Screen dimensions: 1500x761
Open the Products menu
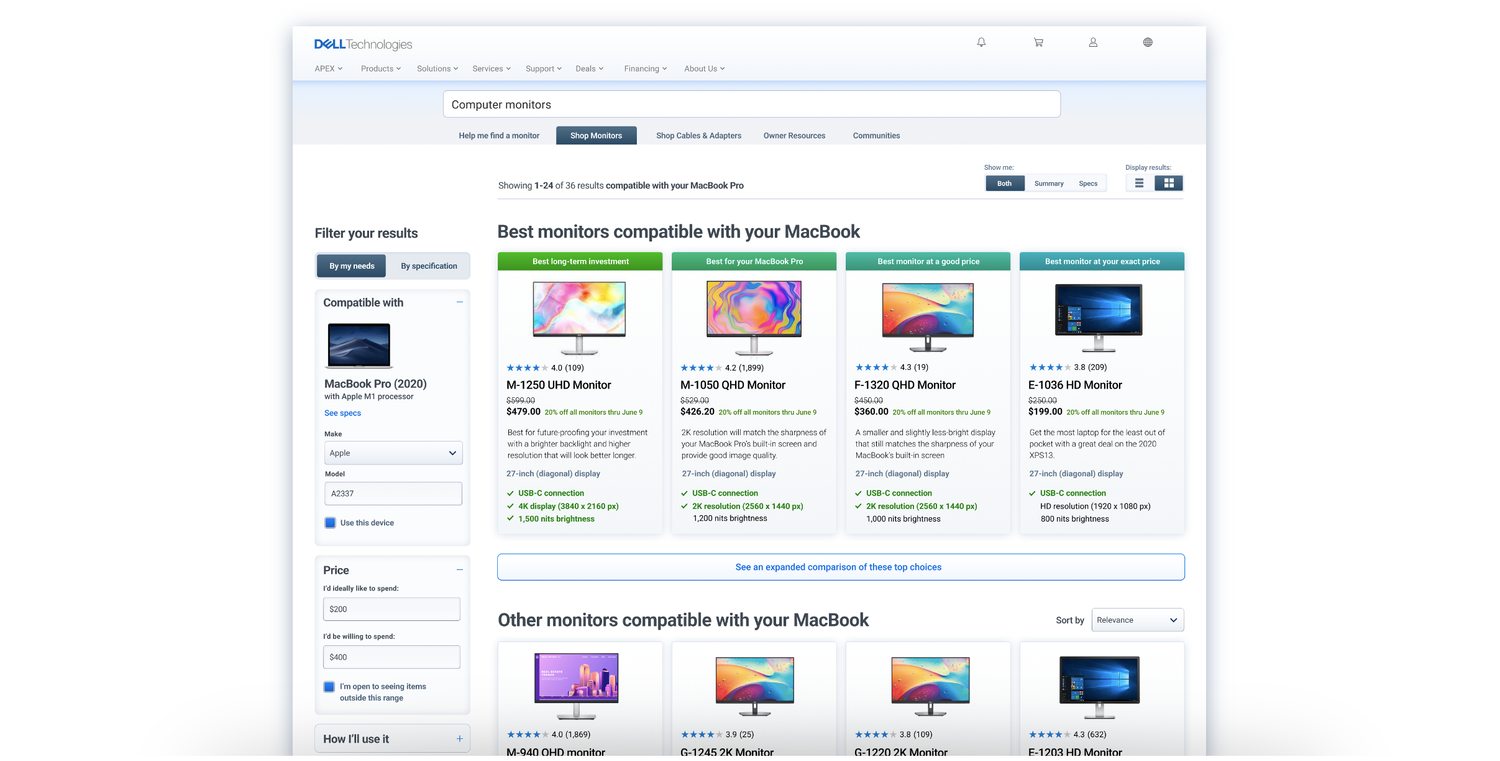pos(381,69)
